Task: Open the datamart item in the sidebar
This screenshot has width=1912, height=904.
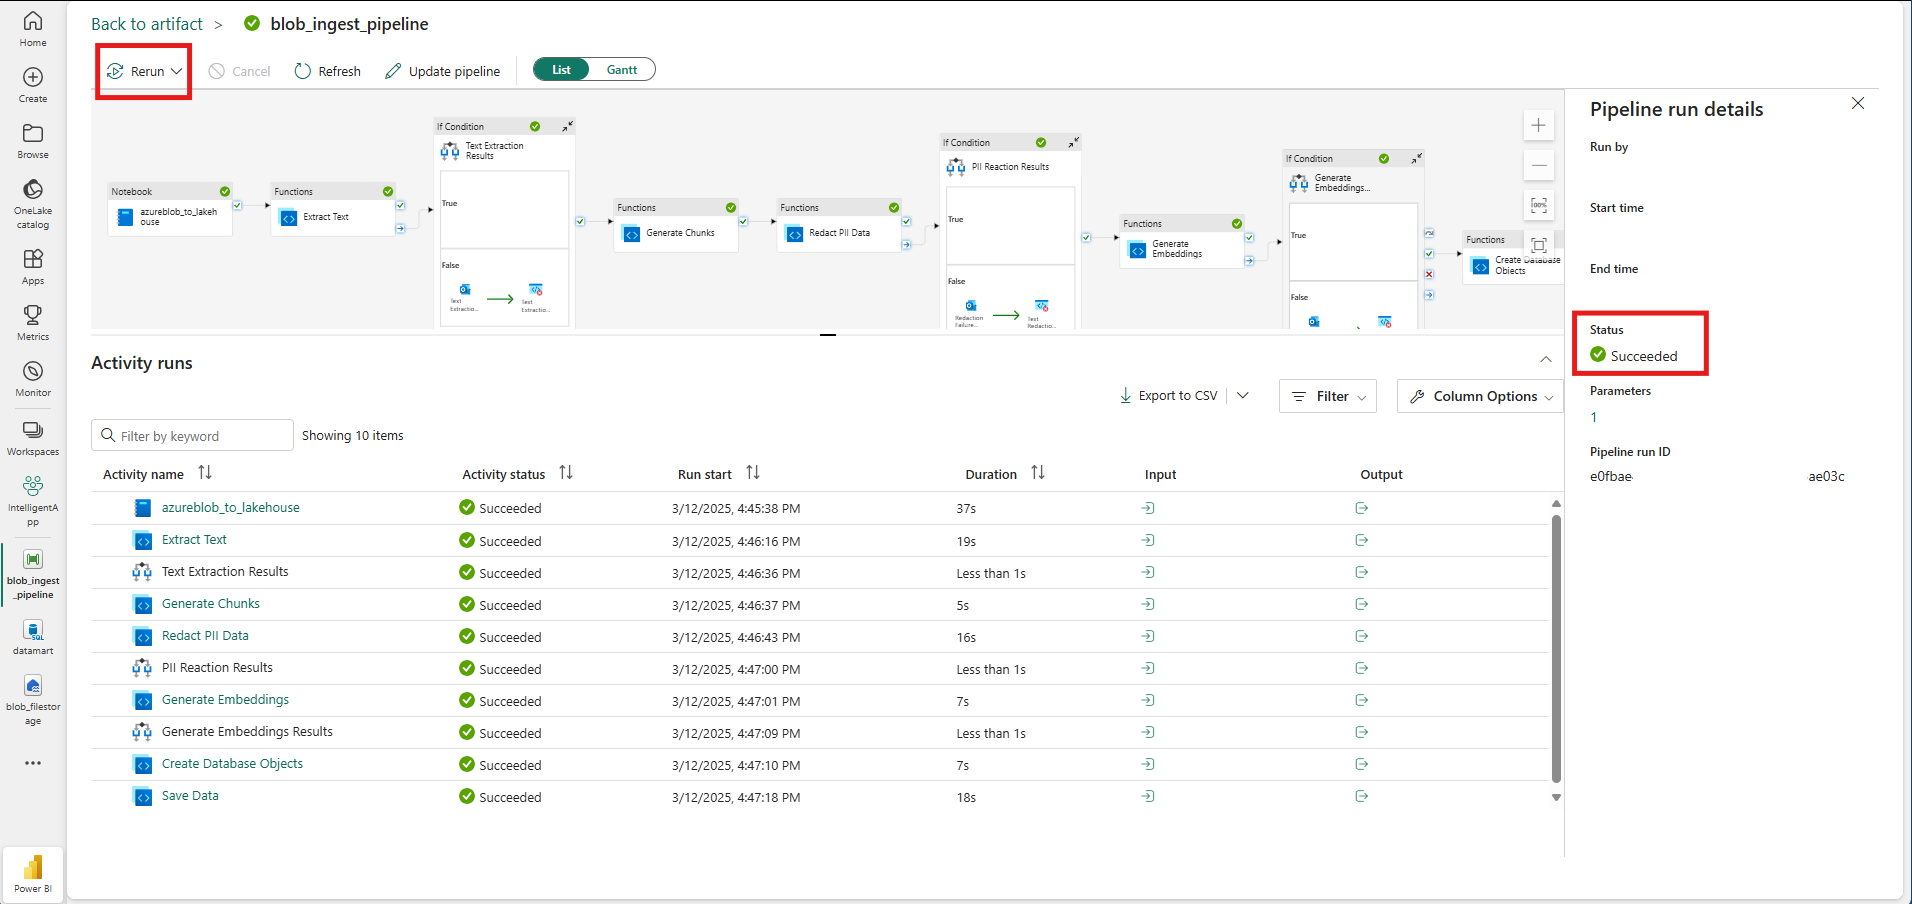Action: (33, 637)
